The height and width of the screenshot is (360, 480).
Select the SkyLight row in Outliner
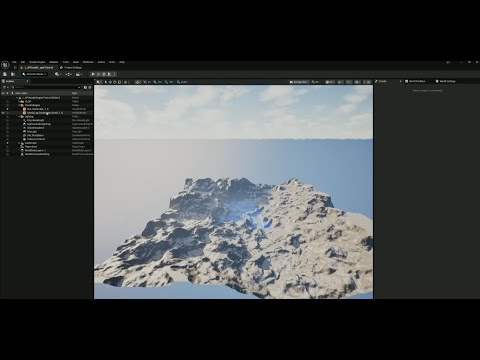tap(47, 132)
